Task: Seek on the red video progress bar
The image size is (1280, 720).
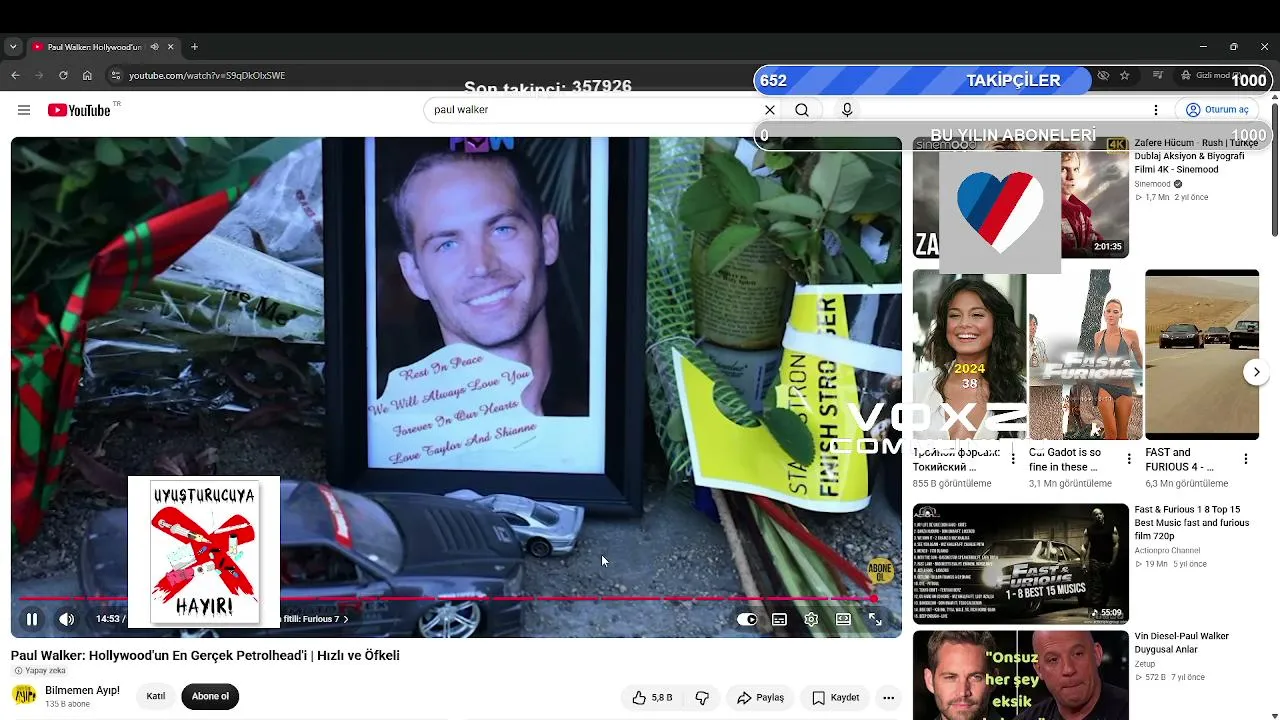Action: [447, 599]
